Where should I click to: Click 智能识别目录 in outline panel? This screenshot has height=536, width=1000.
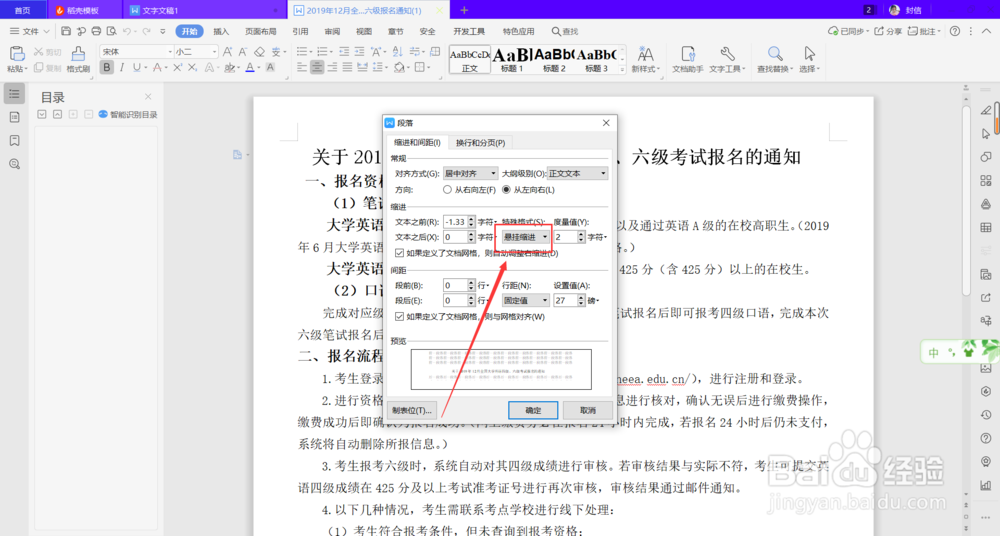point(128,115)
